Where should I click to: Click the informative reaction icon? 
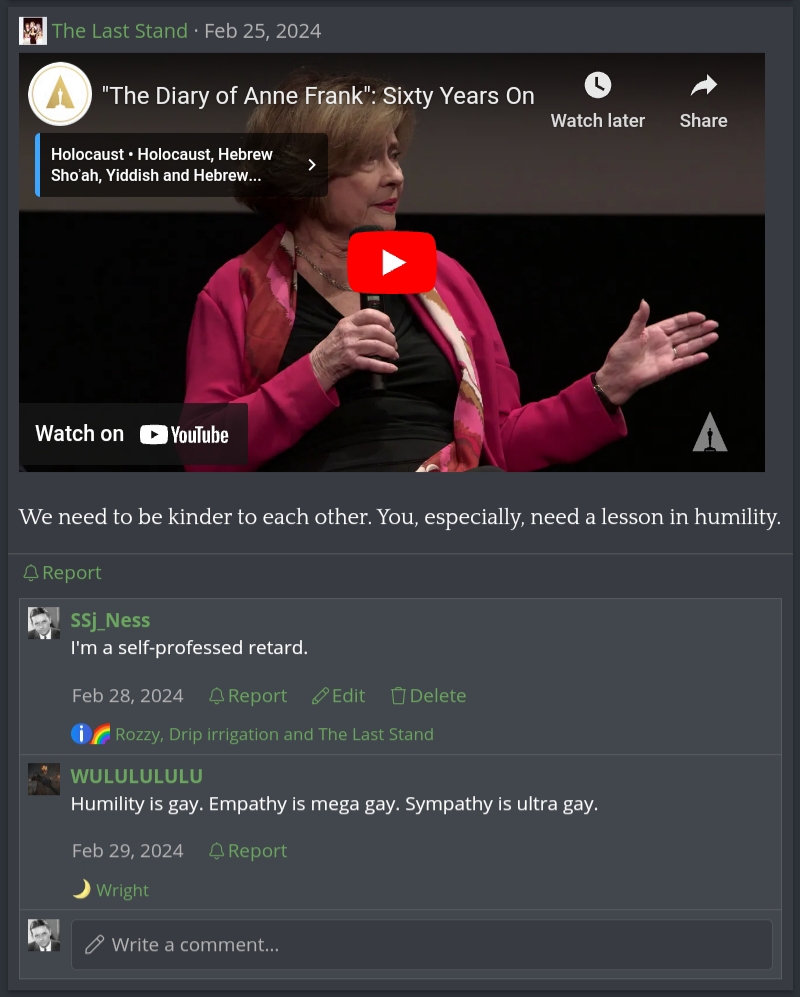(x=81, y=734)
